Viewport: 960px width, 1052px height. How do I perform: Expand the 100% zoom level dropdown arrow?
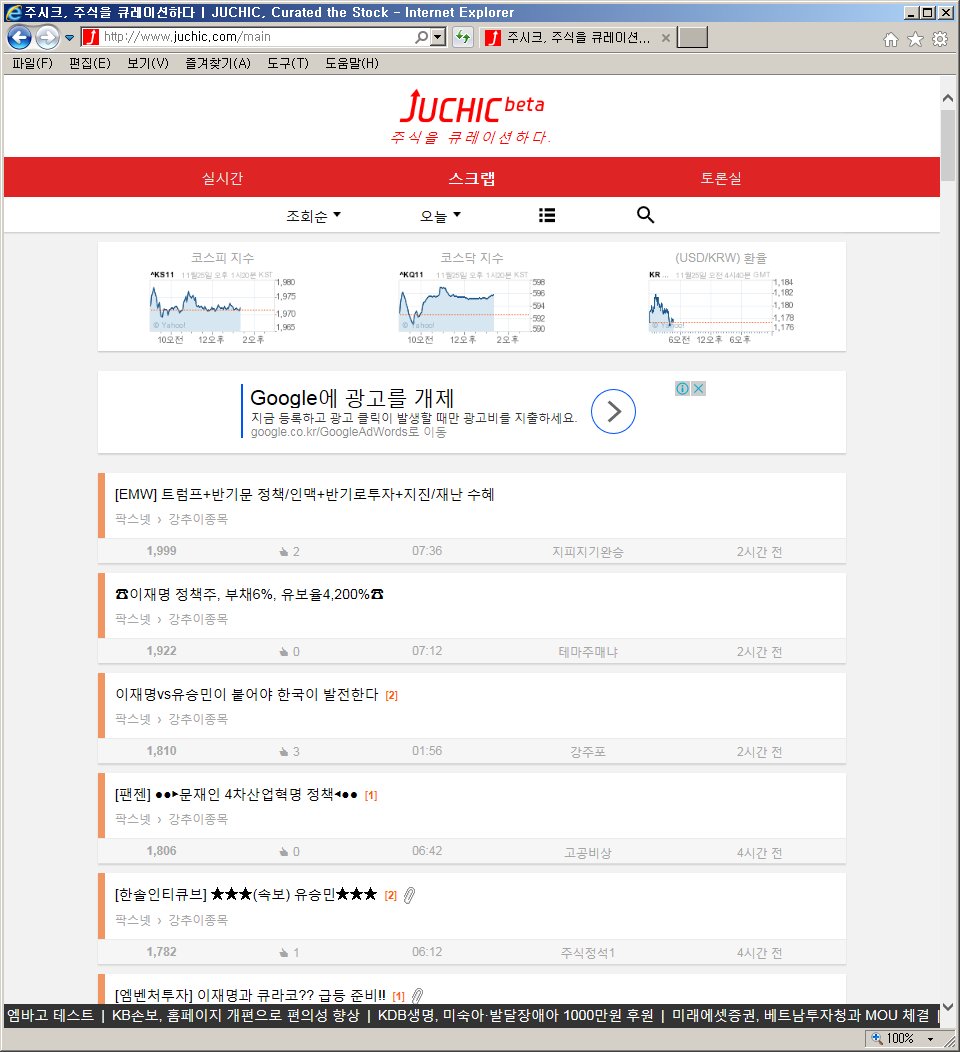(930, 1039)
